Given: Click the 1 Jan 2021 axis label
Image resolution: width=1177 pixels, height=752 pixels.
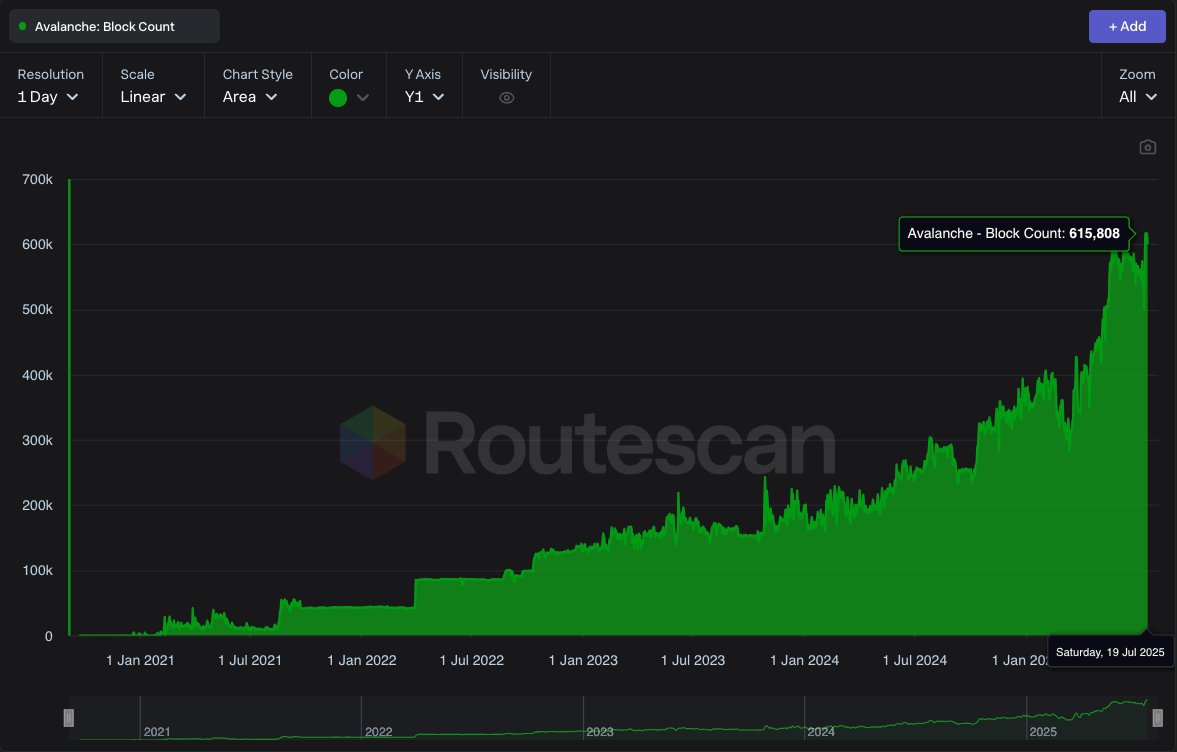Looking at the screenshot, I should pos(140,660).
